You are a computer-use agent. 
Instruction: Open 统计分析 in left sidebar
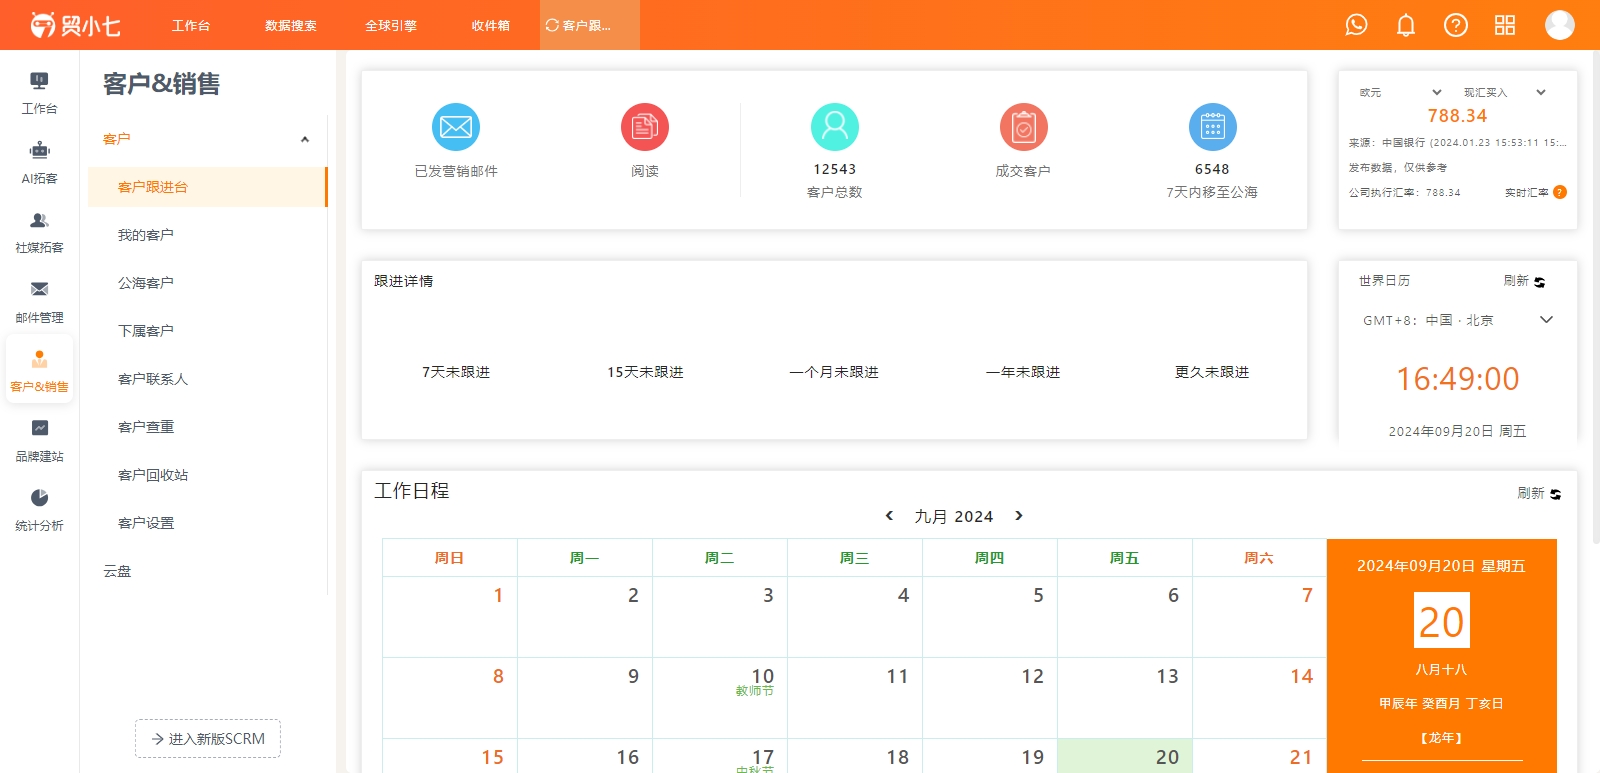39,510
